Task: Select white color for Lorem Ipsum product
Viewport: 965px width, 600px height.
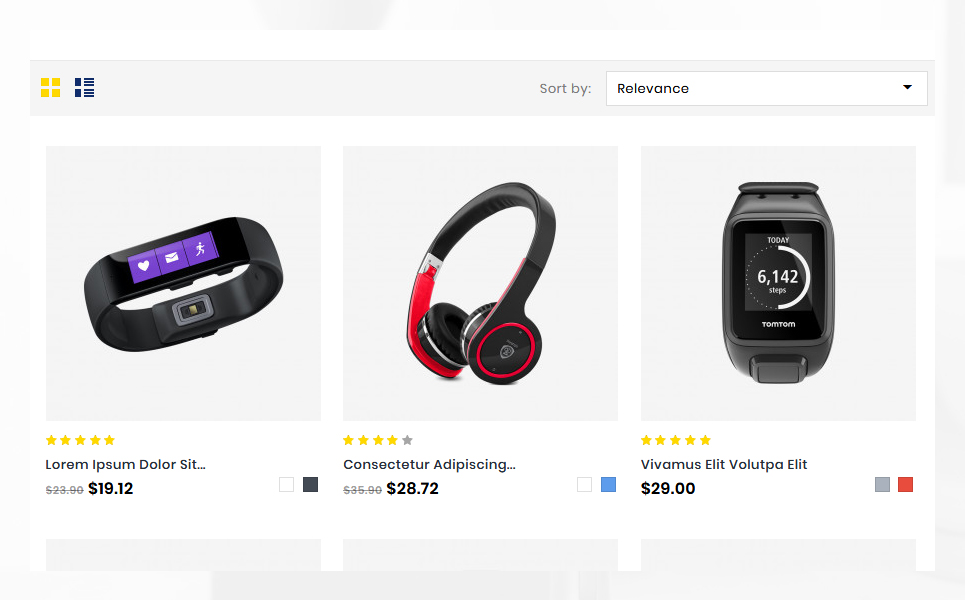Action: pos(286,484)
